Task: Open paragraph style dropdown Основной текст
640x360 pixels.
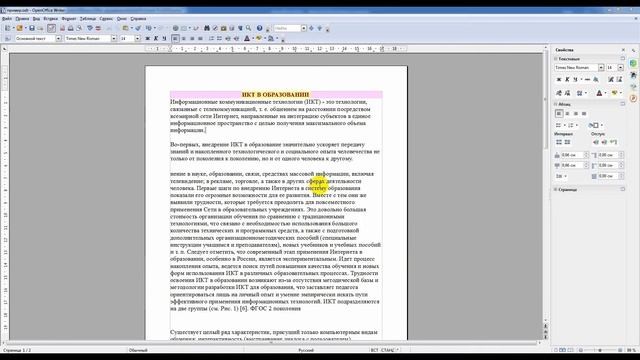Action: point(58,38)
